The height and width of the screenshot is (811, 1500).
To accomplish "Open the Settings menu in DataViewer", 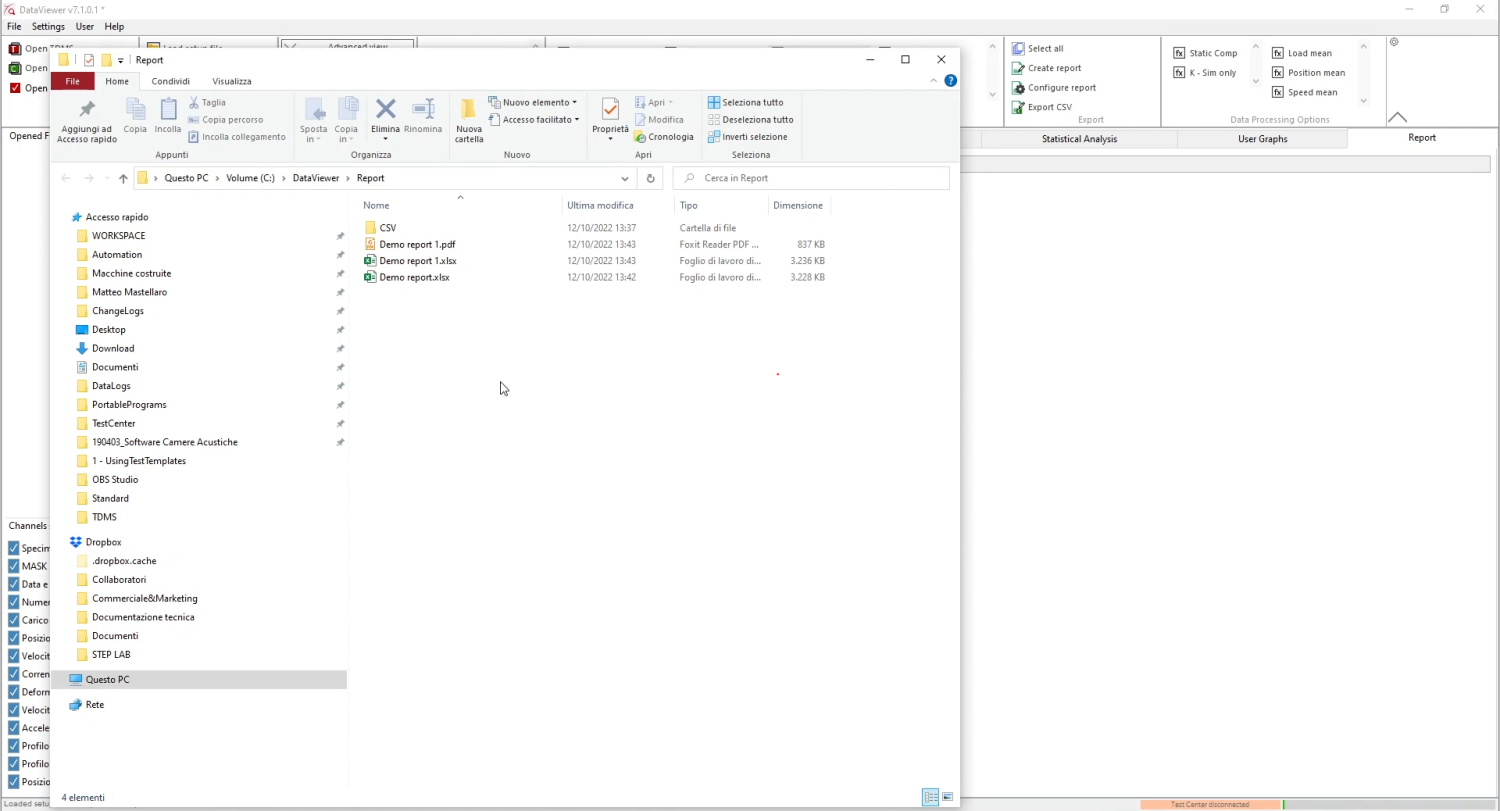I will pos(48,26).
